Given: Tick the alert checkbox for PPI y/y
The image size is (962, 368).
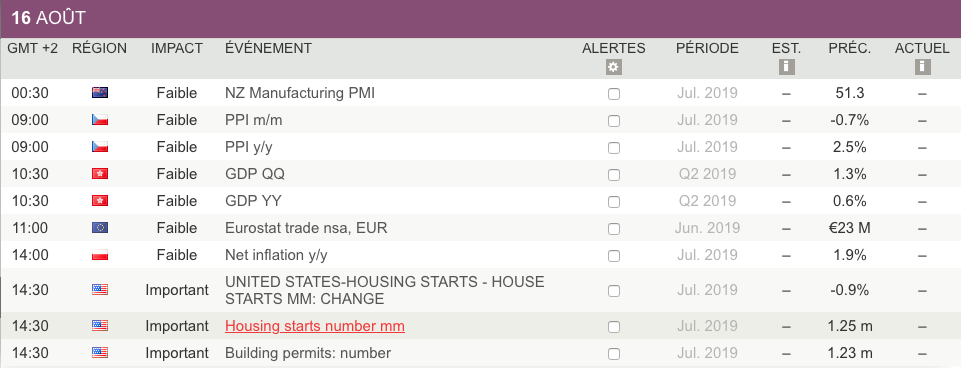Looking at the screenshot, I should [x=614, y=148].
